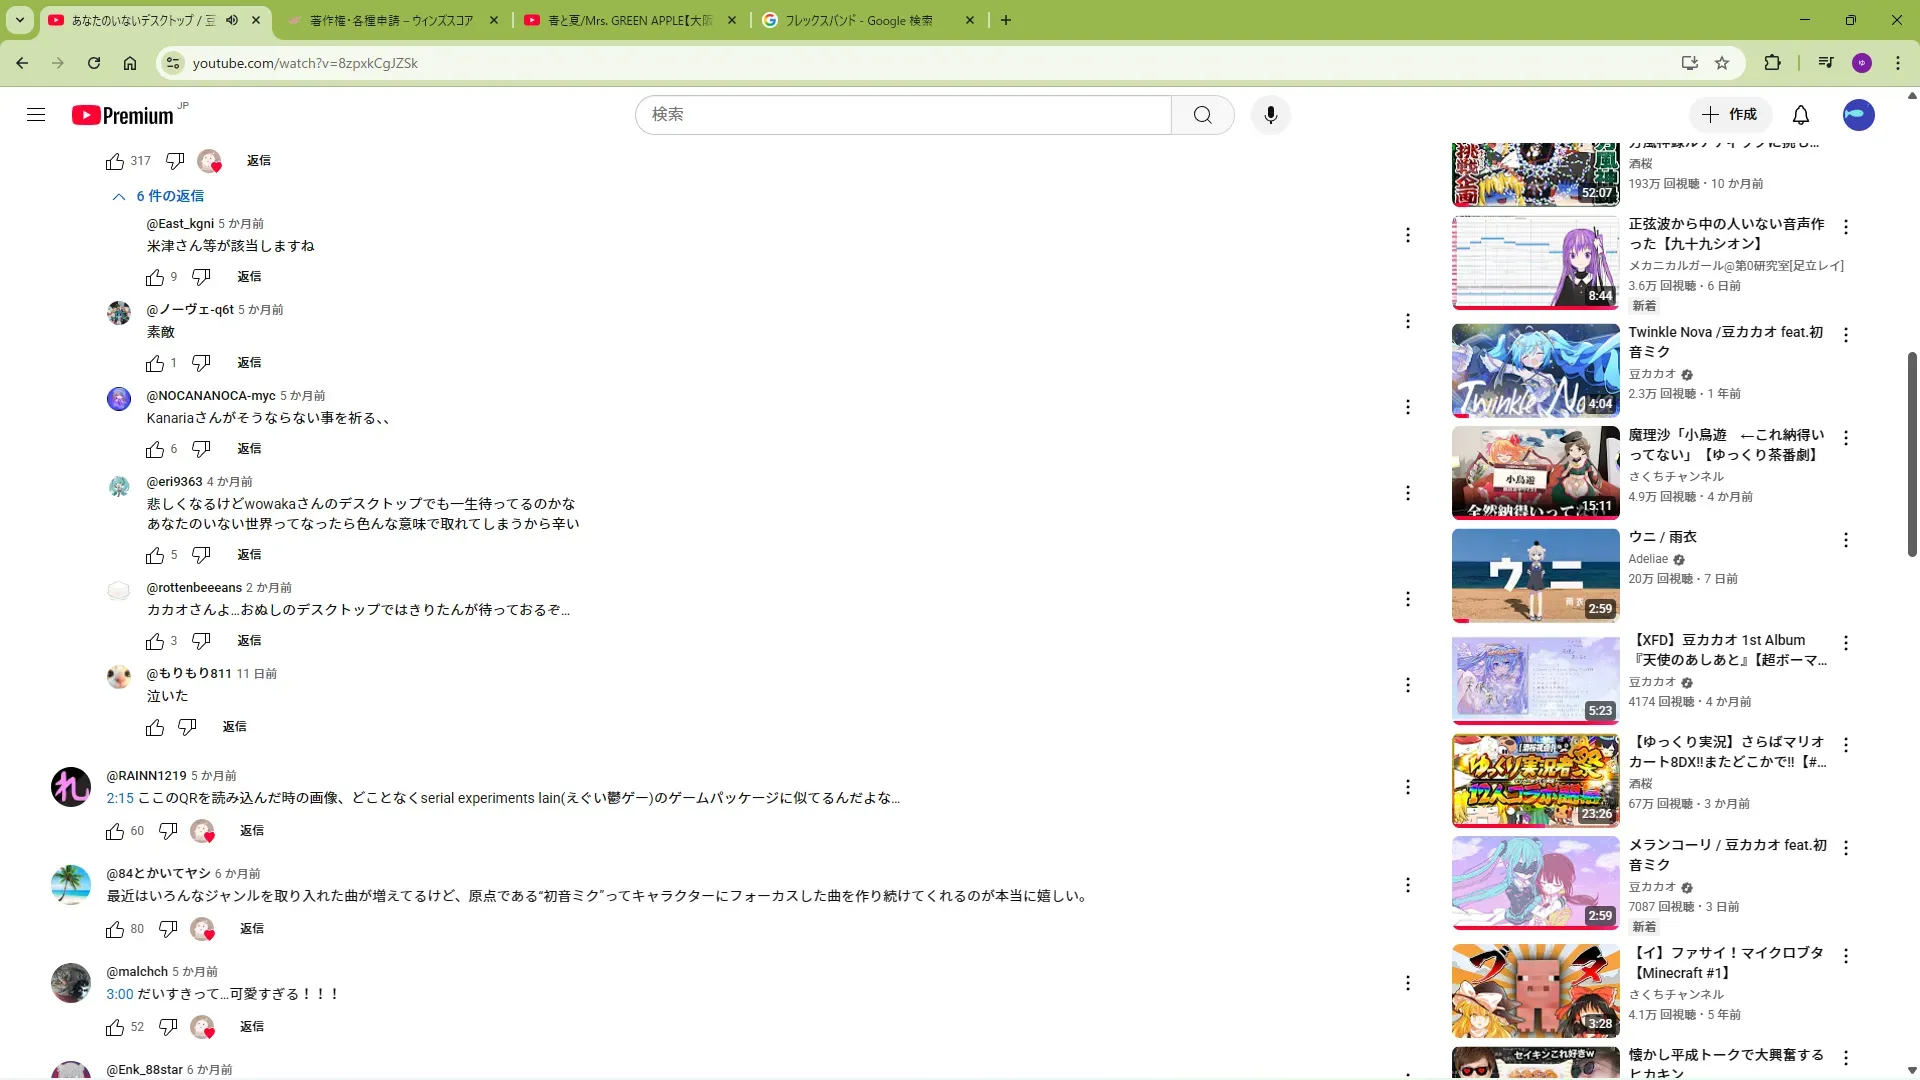This screenshot has height=1080, width=1920.
Task: Open media control icon in browser toolbar
Action: click(x=1826, y=63)
